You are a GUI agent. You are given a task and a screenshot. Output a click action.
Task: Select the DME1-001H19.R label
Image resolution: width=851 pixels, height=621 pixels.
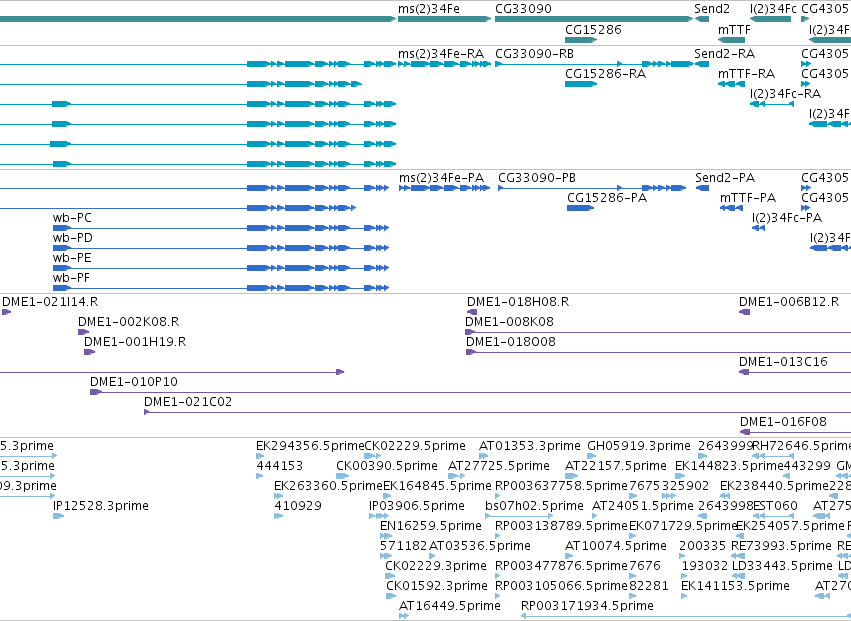[135, 342]
